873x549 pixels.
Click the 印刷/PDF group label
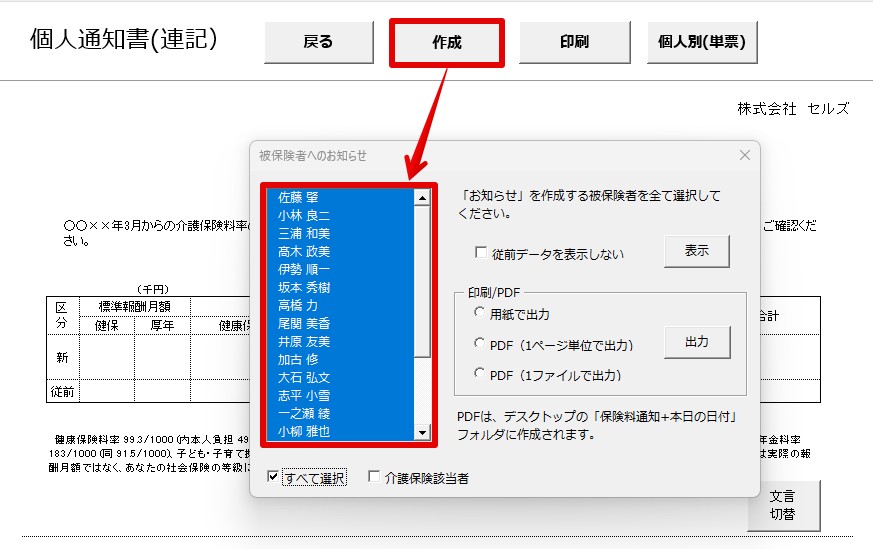click(494, 293)
